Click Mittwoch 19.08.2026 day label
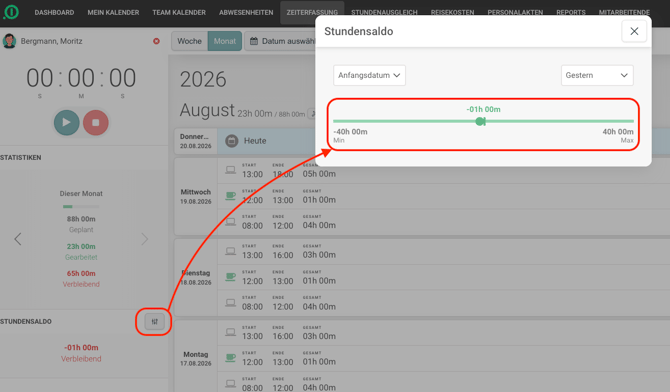The width and height of the screenshot is (670, 392). 196,197
